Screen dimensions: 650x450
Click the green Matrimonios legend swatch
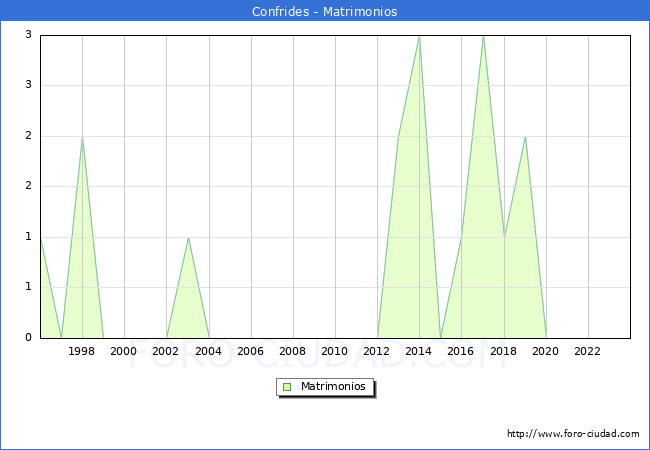287,387
